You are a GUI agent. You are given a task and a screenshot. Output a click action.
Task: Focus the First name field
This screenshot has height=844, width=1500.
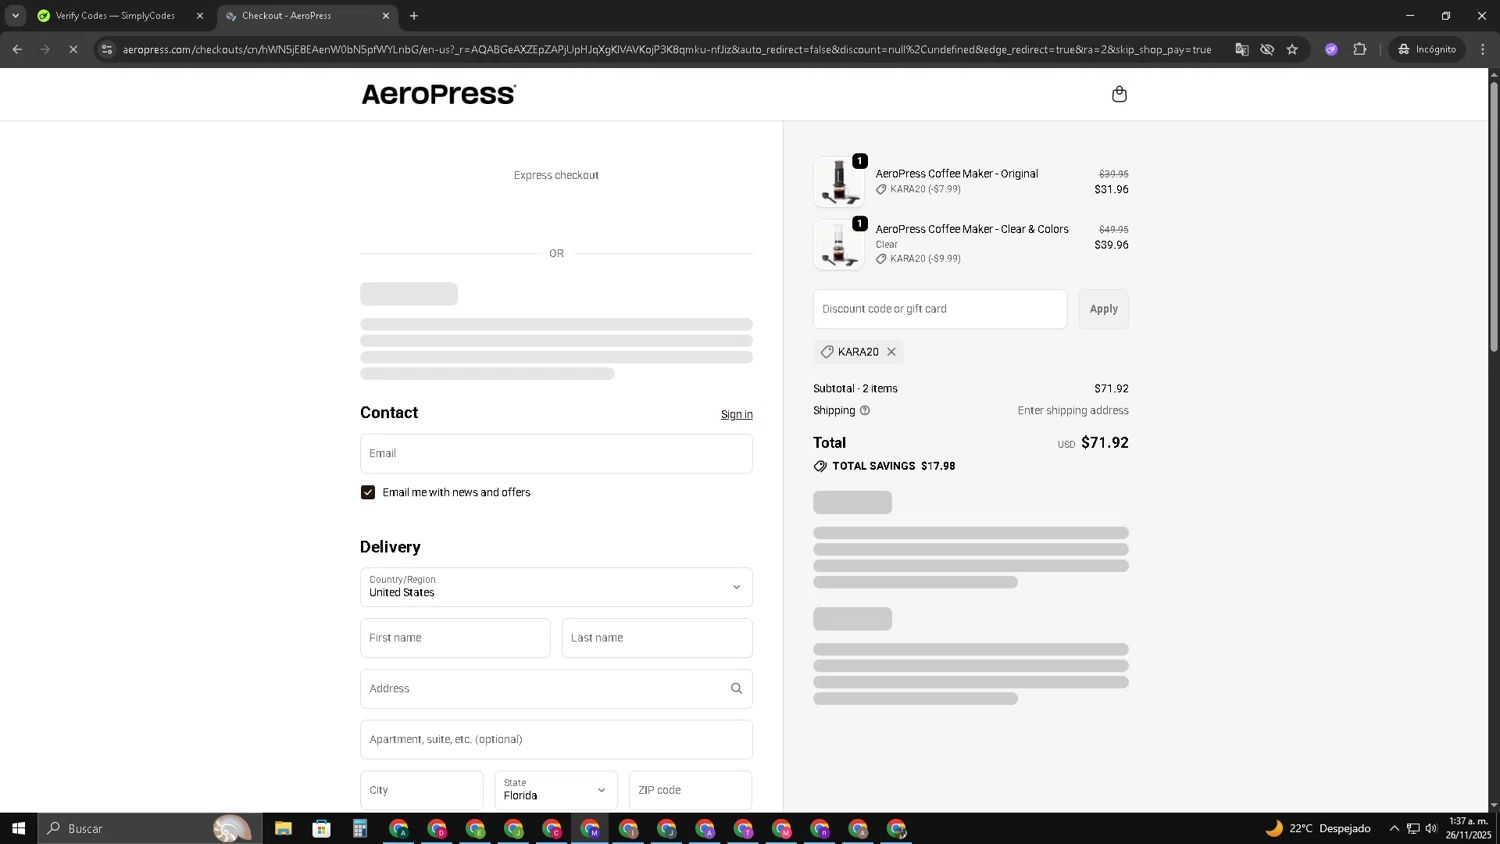coord(455,638)
